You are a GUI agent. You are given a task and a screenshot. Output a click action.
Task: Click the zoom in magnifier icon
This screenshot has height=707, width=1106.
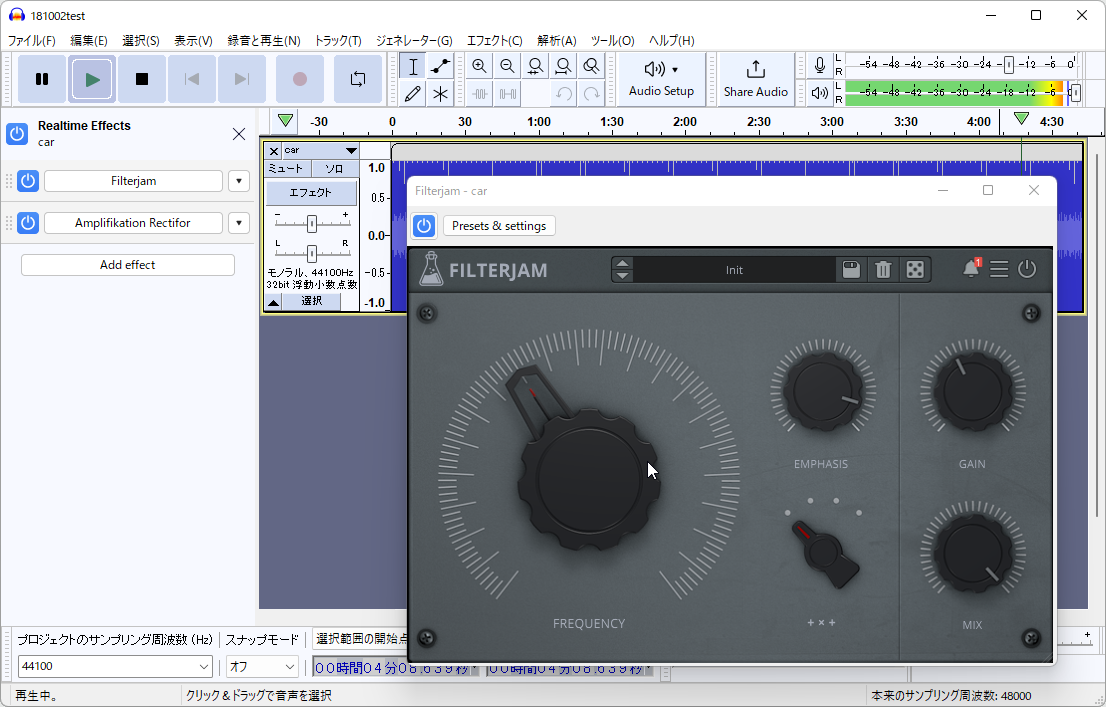pos(479,67)
